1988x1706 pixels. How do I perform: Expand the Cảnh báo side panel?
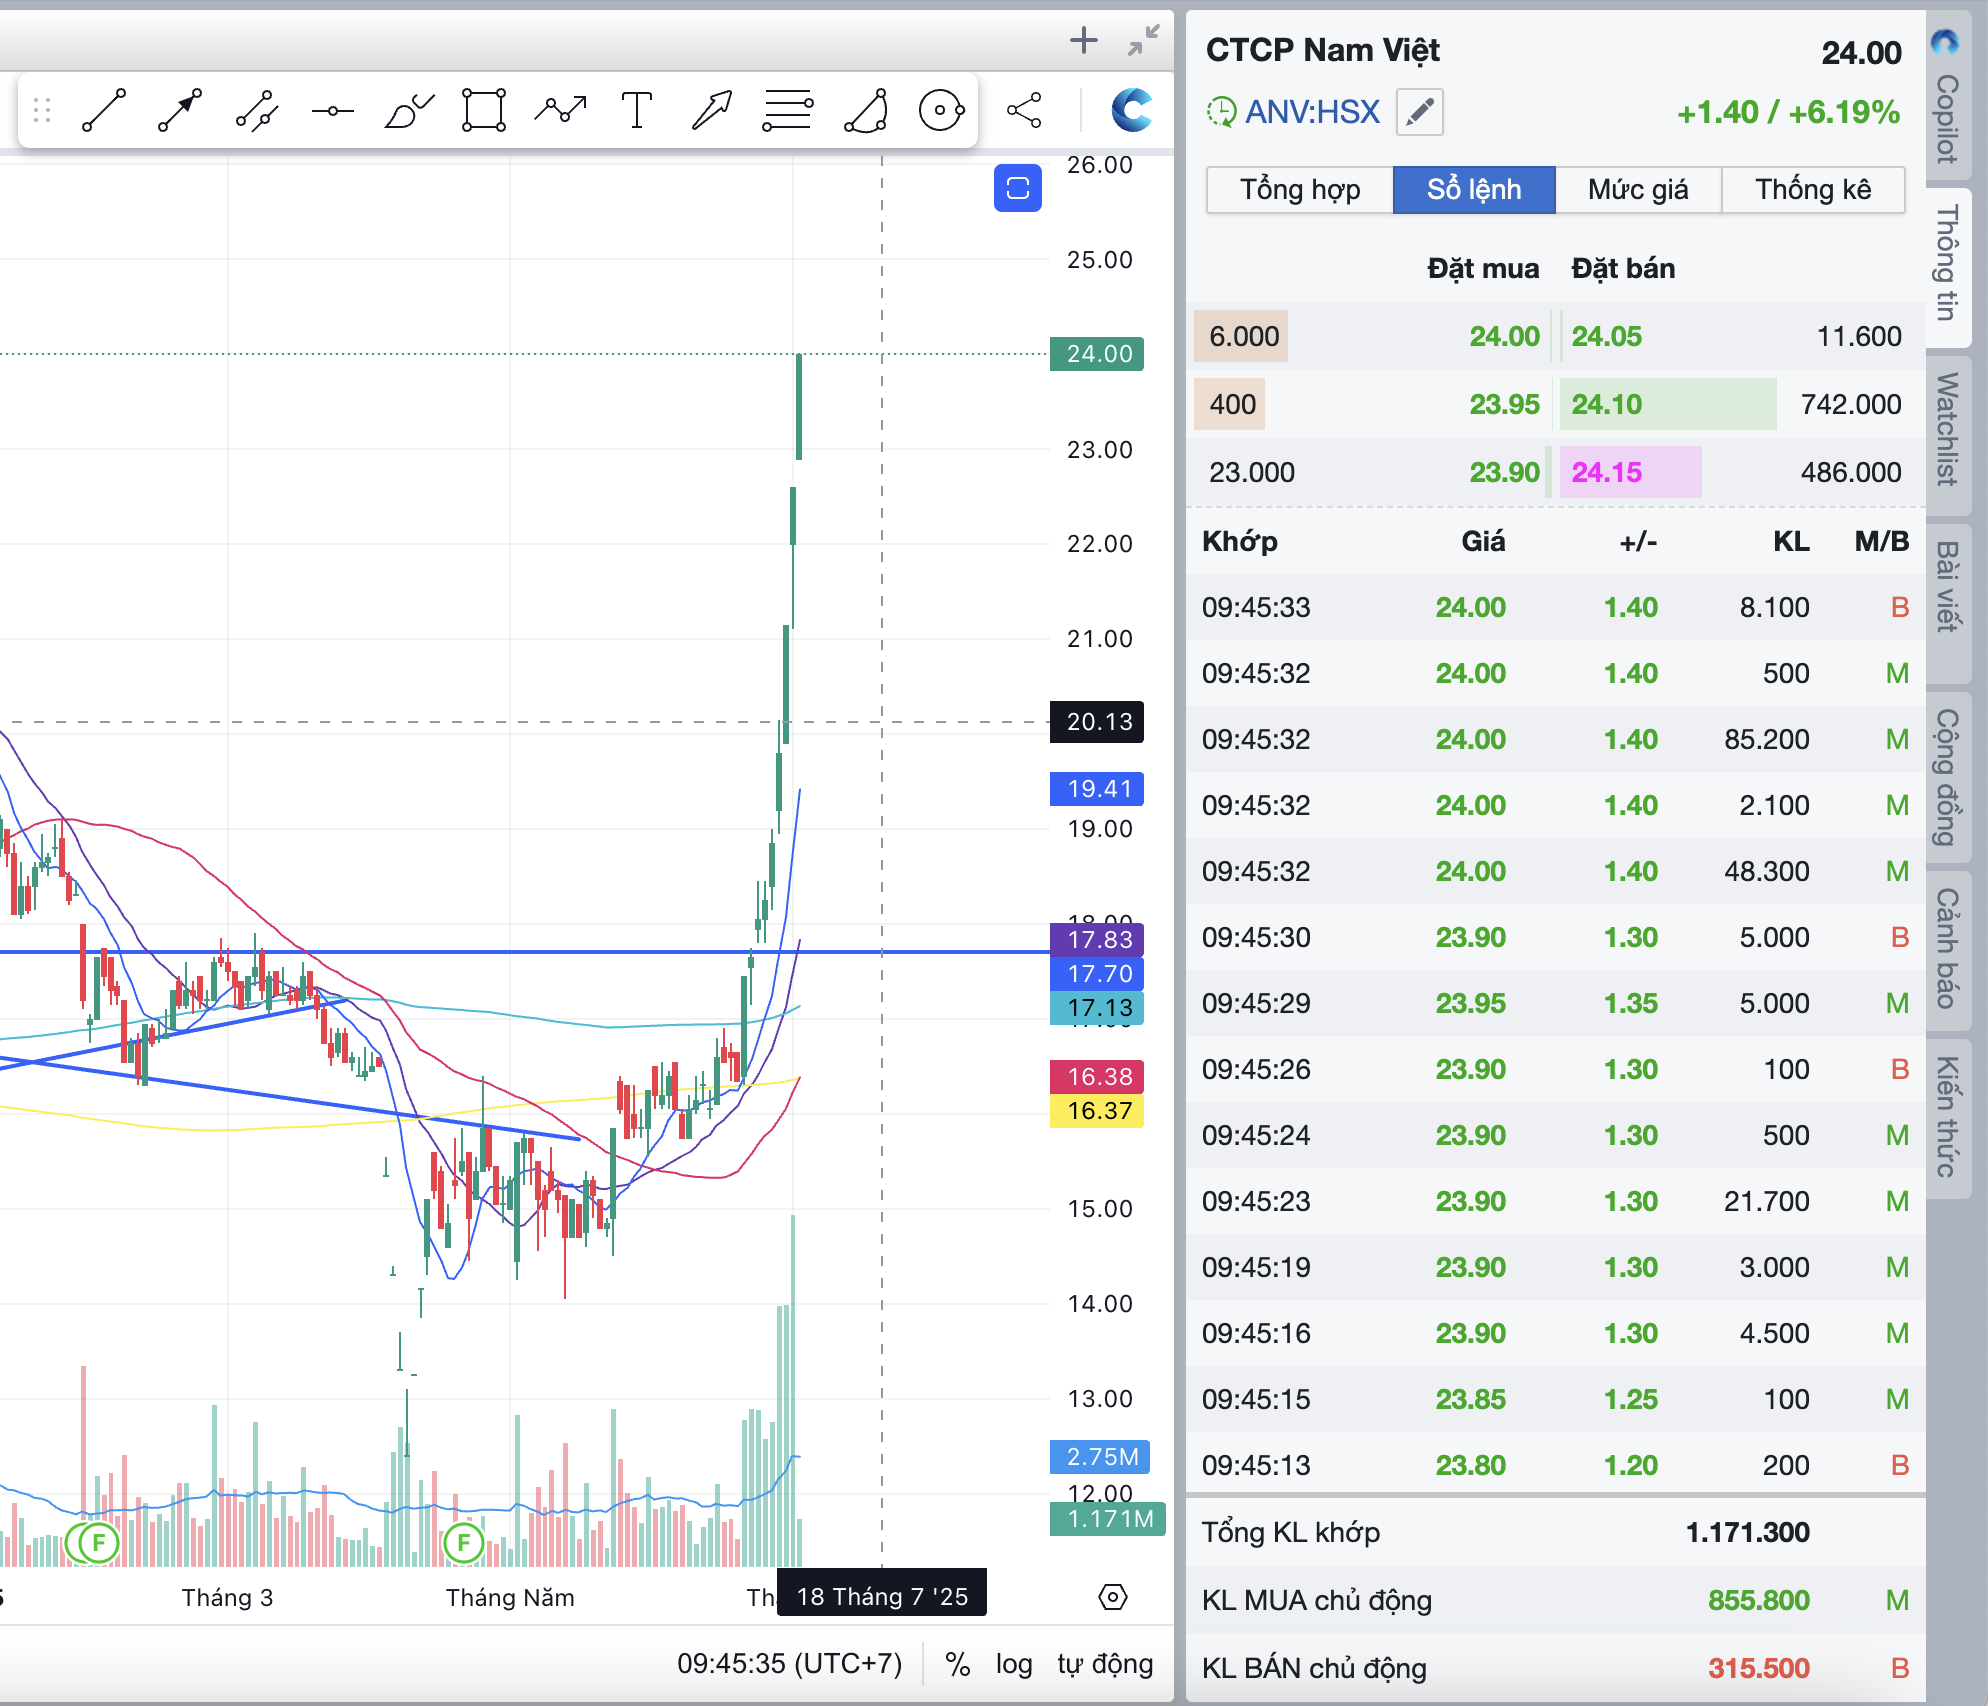click(x=1946, y=948)
